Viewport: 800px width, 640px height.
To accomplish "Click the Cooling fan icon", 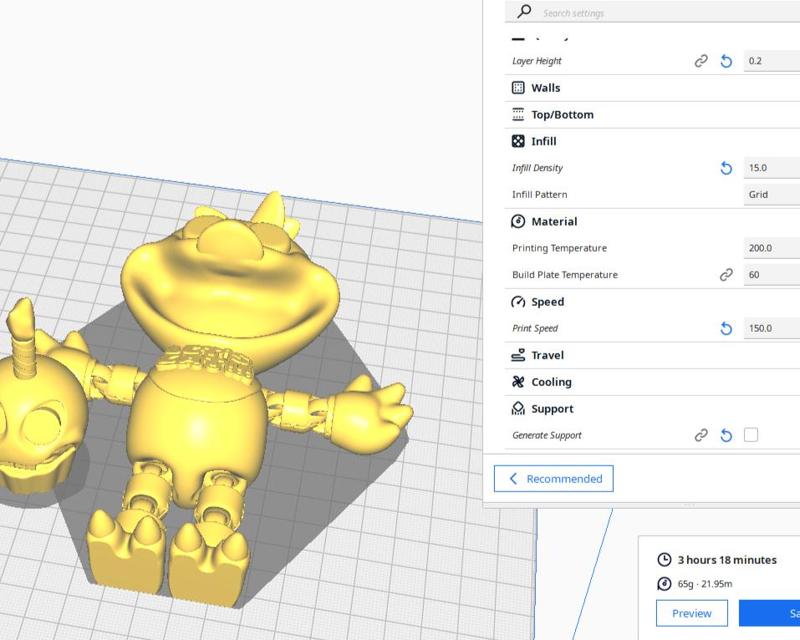I will pyautogui.click(x=518, y=382).
